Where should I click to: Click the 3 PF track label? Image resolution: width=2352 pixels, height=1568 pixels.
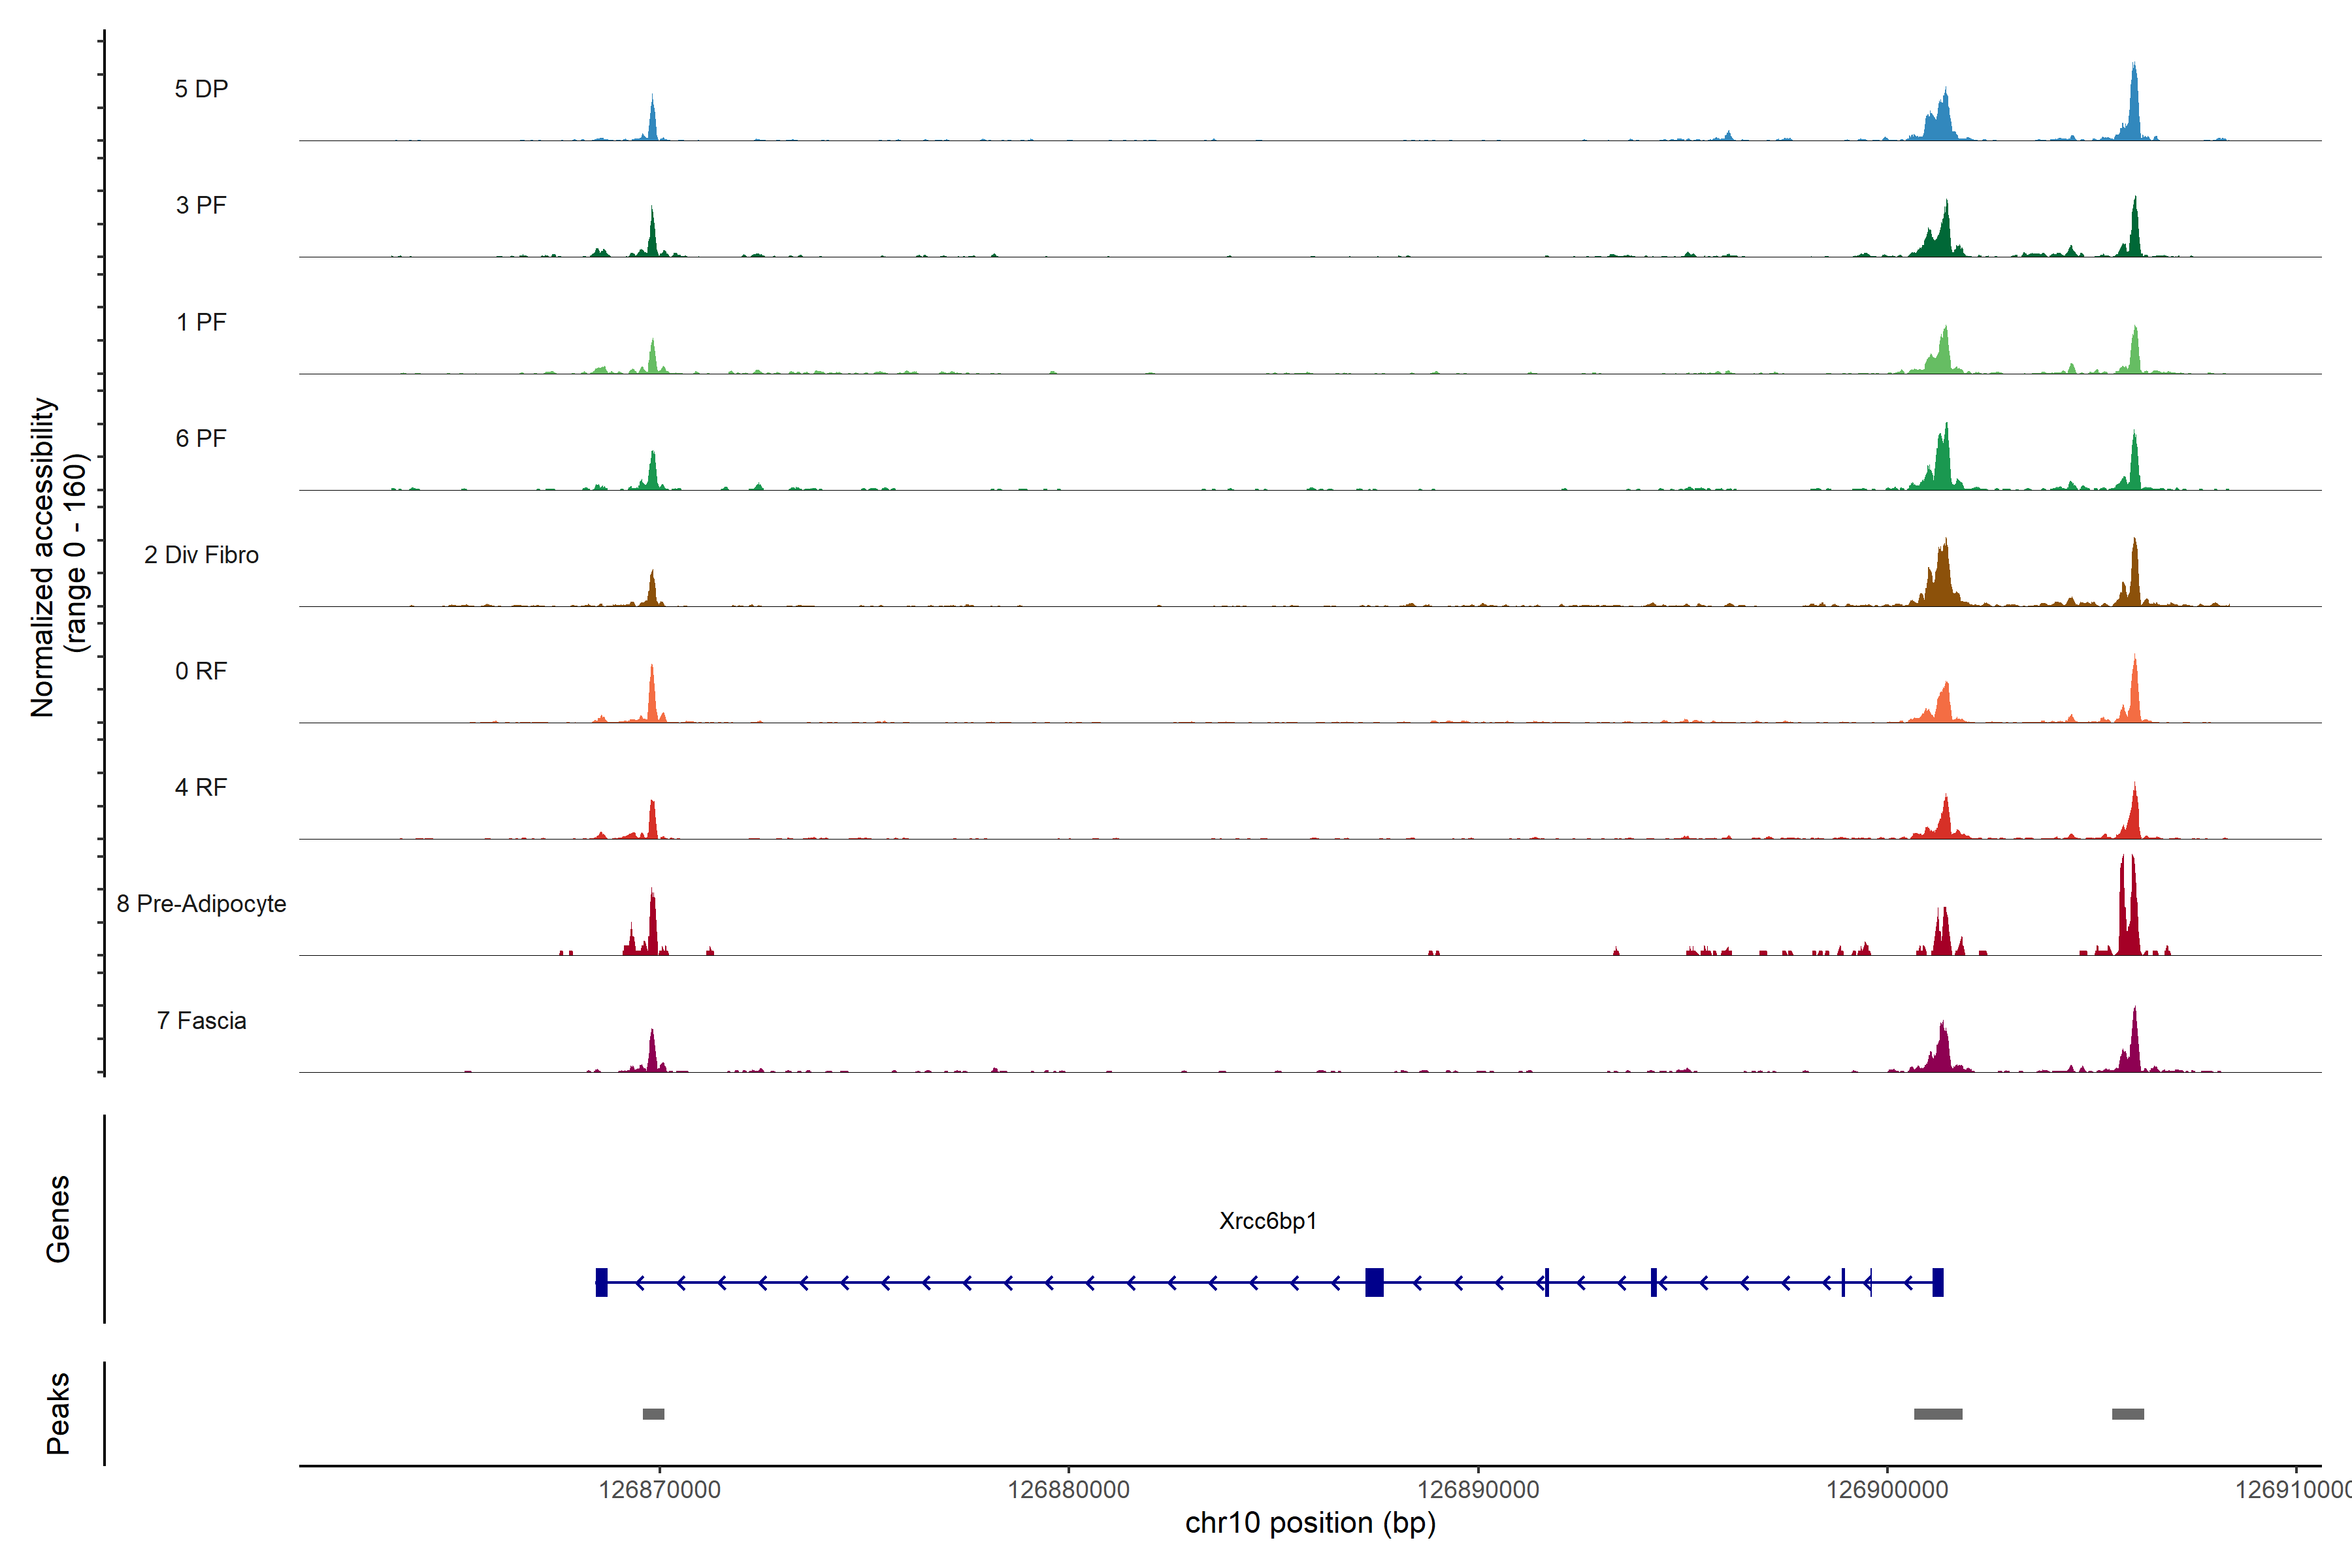(201, 205)
